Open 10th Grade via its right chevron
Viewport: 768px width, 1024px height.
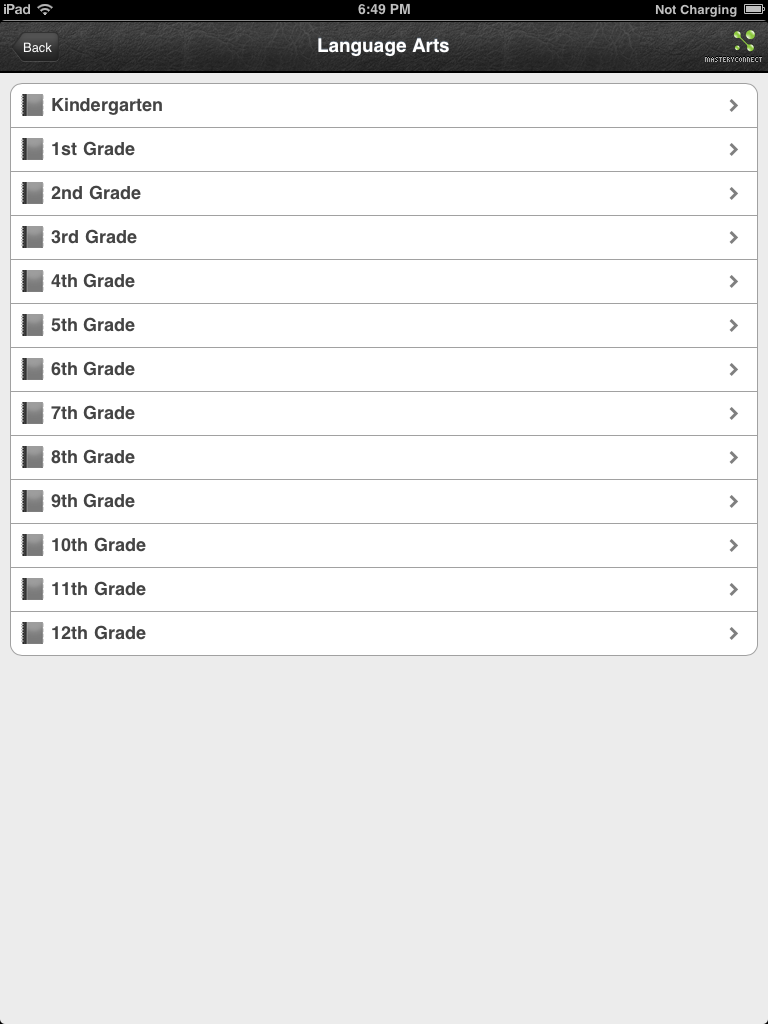click(x=734, y=545)
